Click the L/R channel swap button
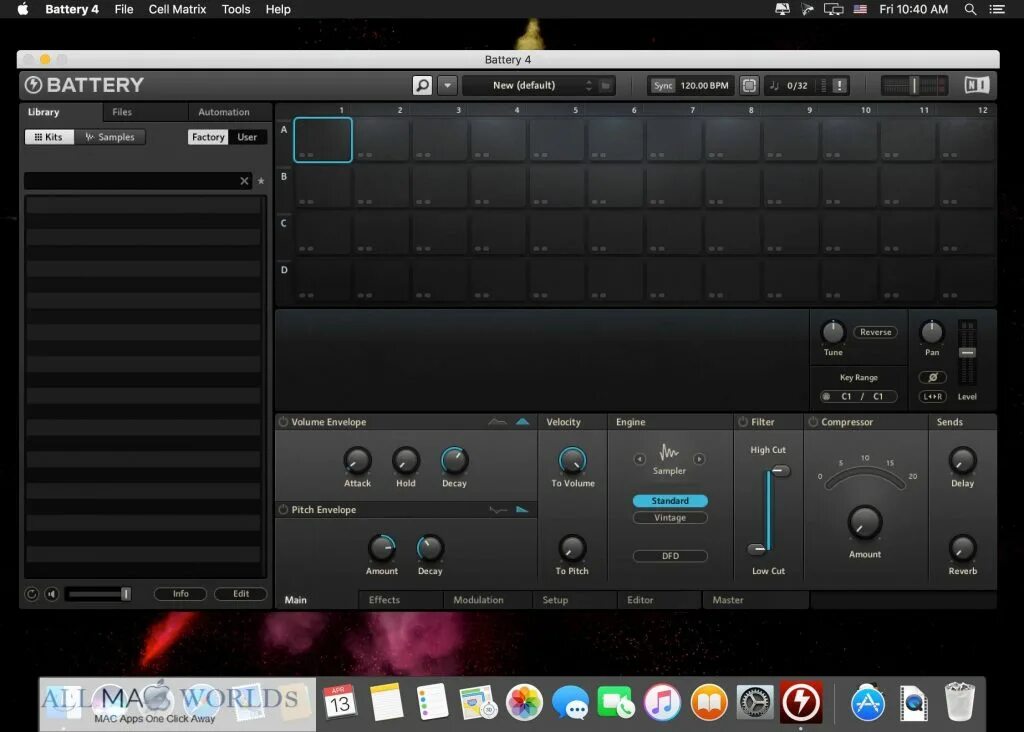1024x732 pixels. pos(933,396)
